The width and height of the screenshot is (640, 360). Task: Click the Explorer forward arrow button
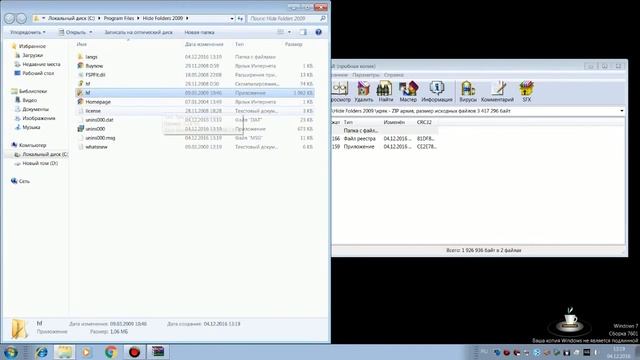click(x=21, y=18)
